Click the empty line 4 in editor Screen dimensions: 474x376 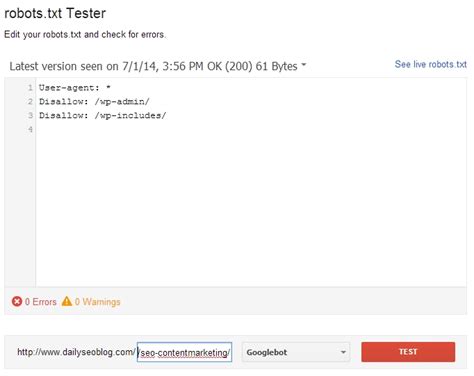click(x=250, y=129)
